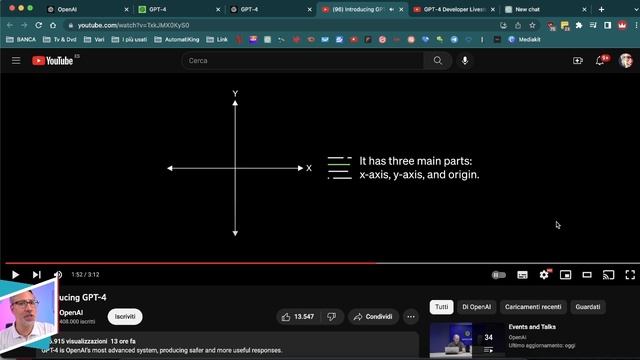This screenshot has width=640, height=360.
Task: Open the Link bookmarks folder
Action: 217,40
